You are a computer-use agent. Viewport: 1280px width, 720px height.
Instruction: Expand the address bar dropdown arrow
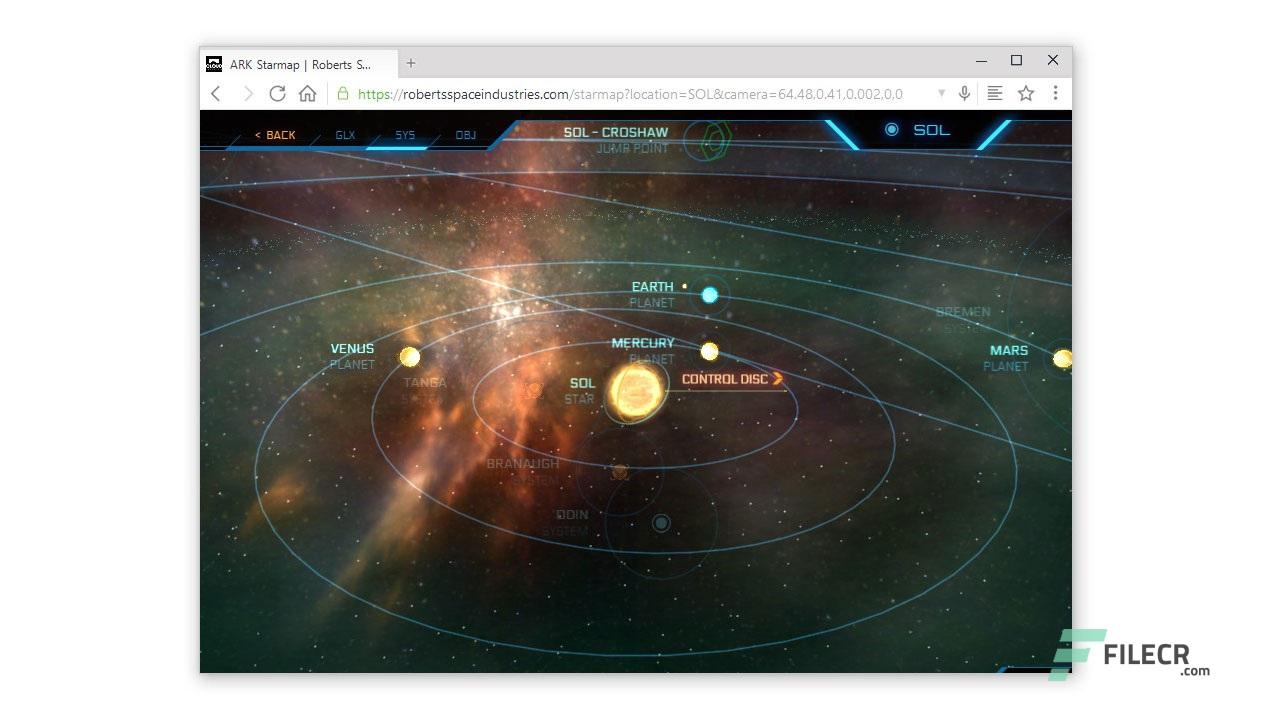point(941,93)
